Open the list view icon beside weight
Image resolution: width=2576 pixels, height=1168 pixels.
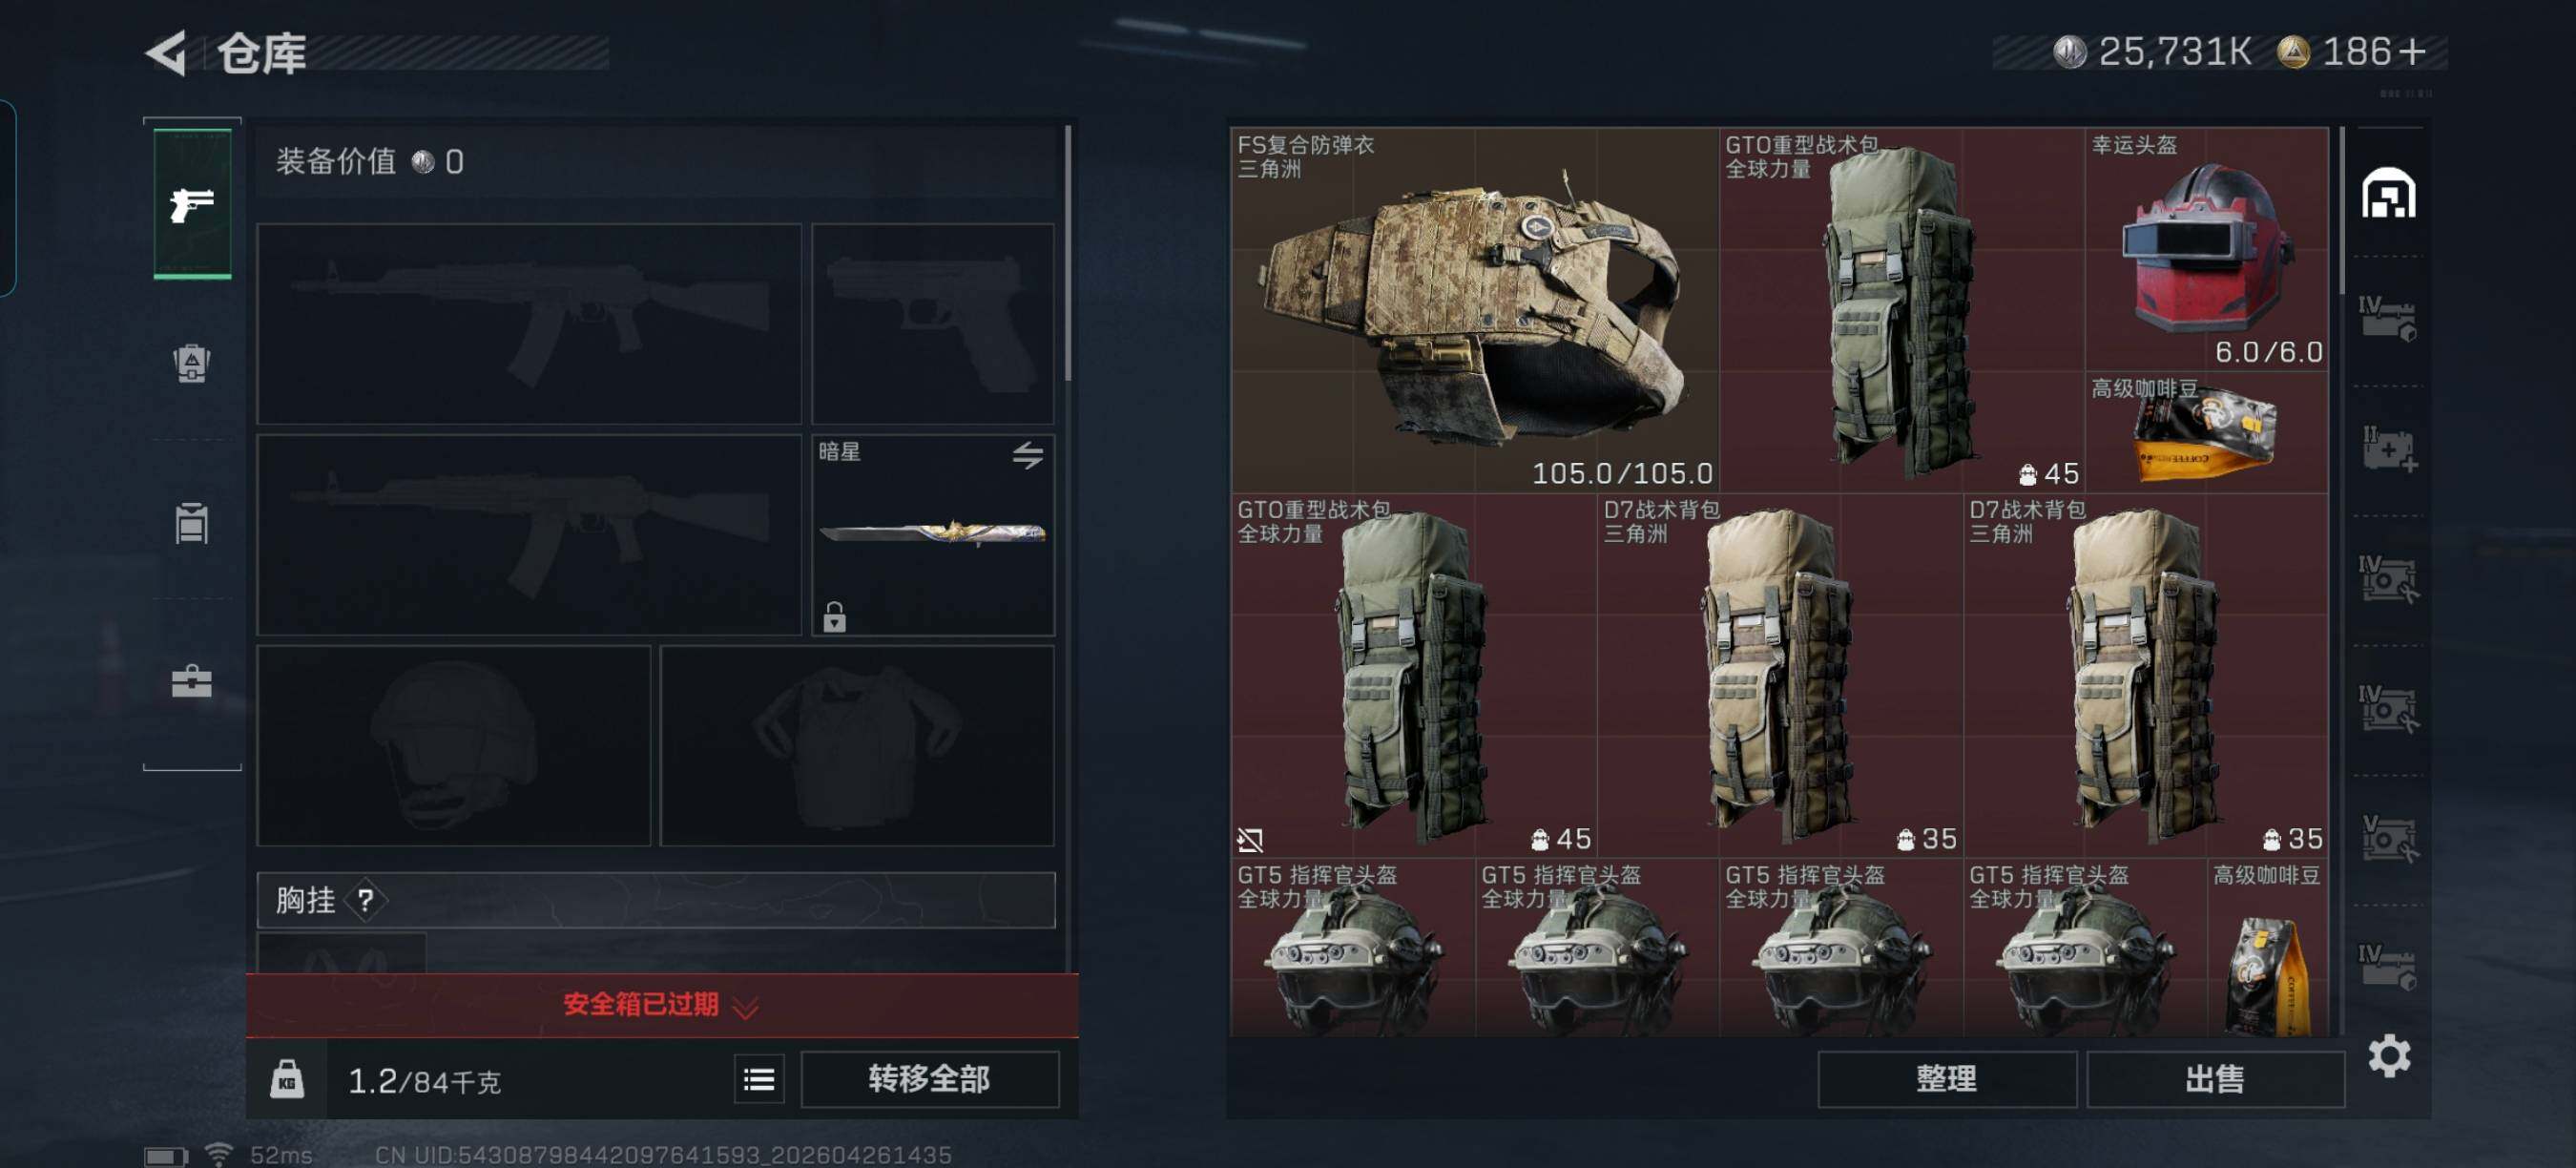click(759, 1079)
